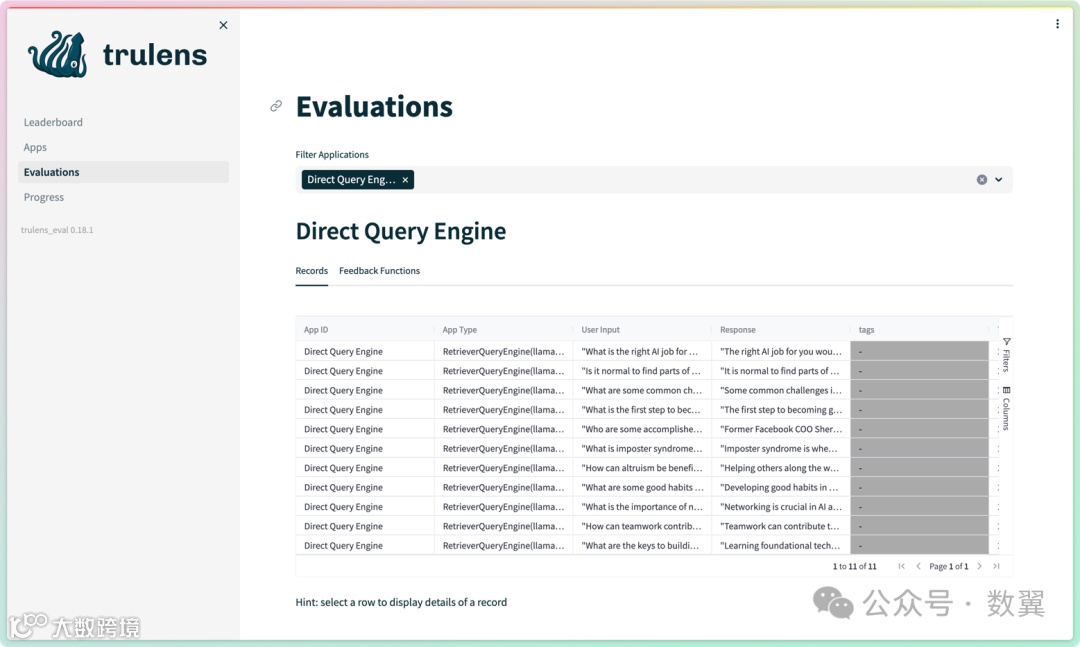1080x647 pixels.
Task: Click the trulens logo
Action: [x=117, y=54]
